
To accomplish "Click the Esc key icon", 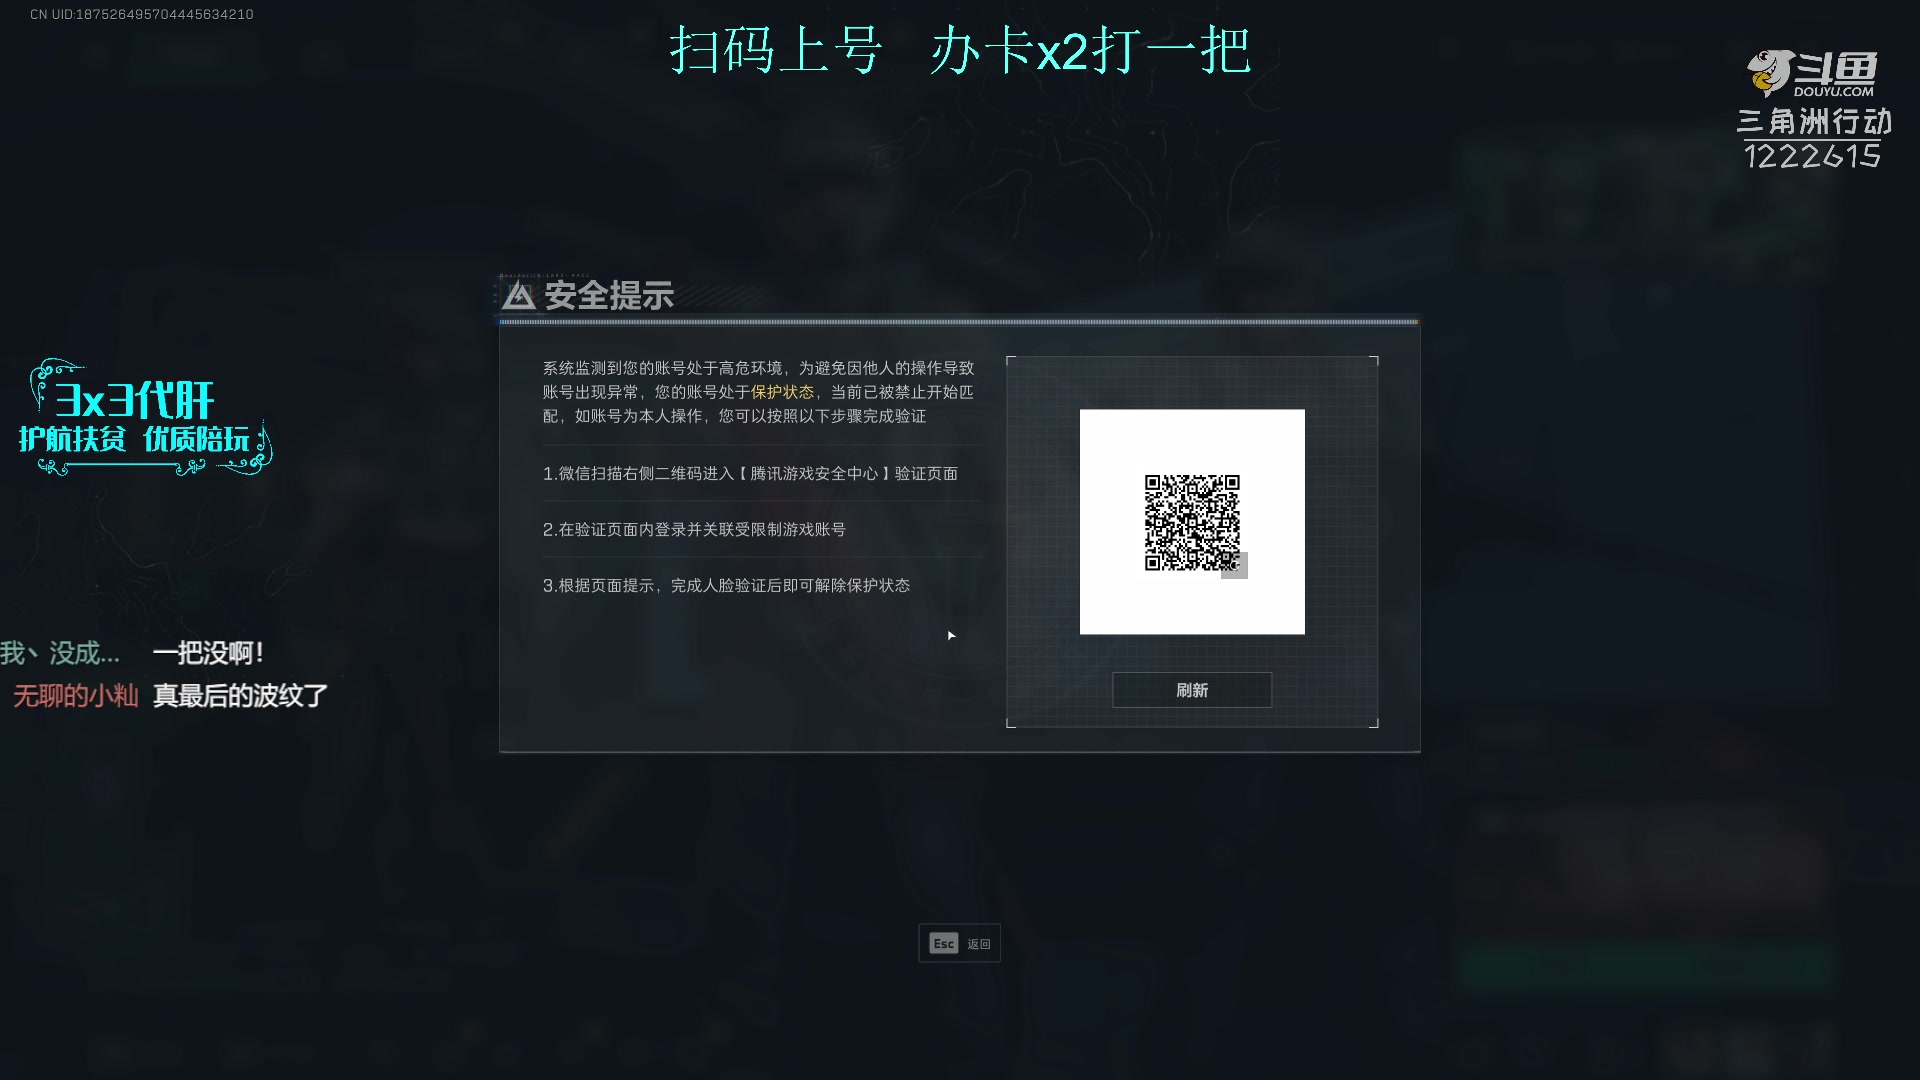I will (944, 943).
